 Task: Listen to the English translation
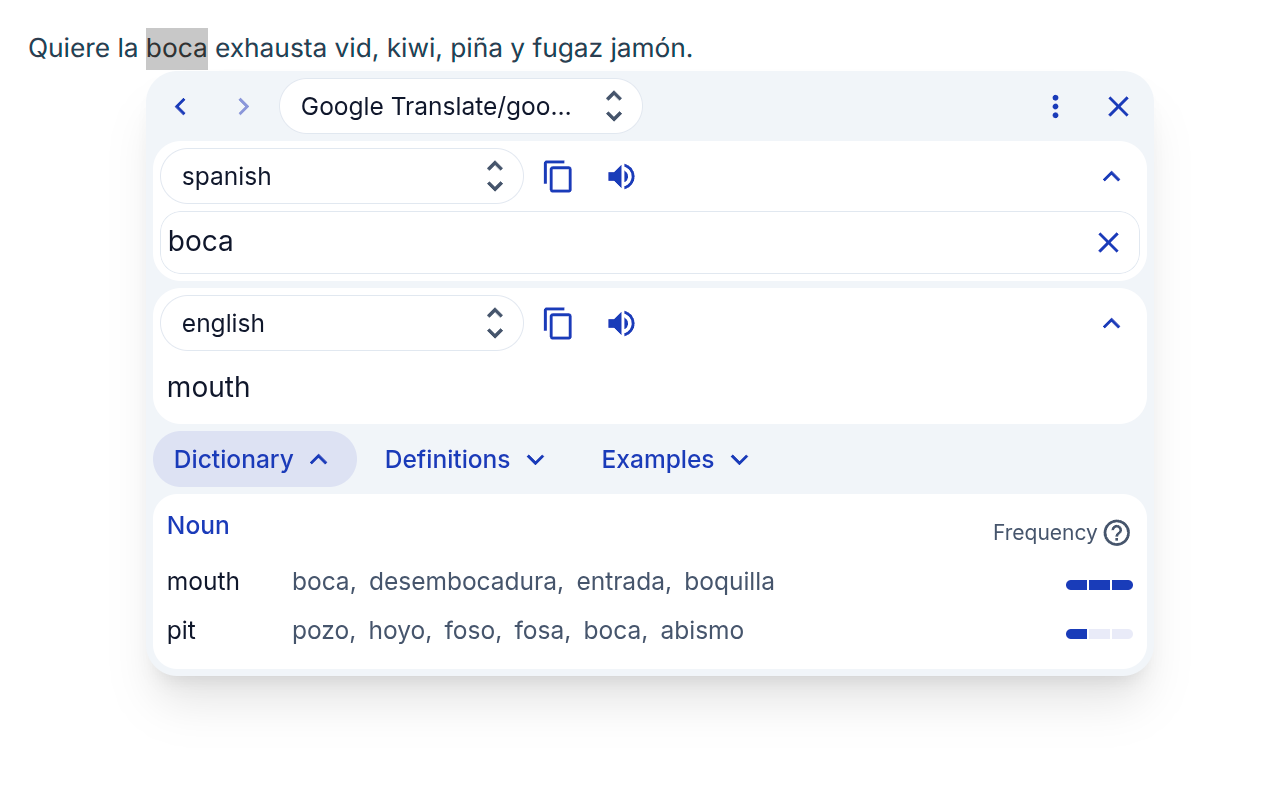[x=621, y=324]
